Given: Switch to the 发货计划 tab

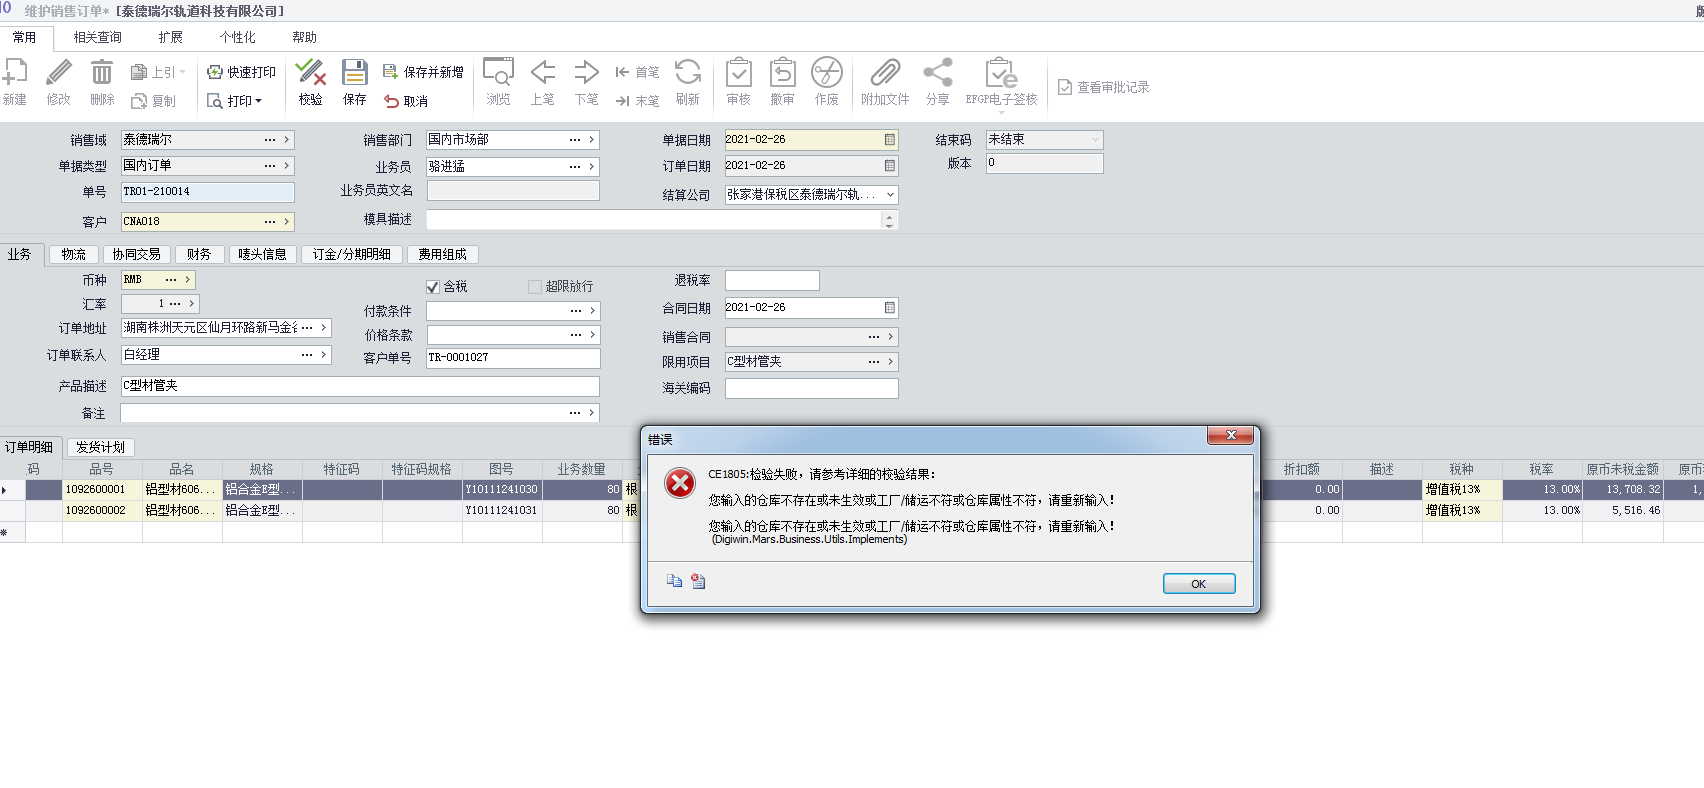Looking at the screenshot, I should (101, 447).
